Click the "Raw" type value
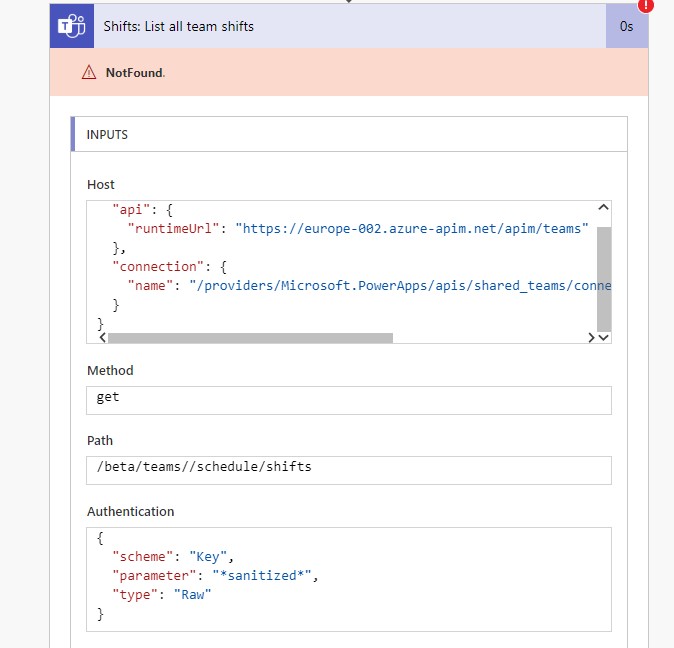The height and width of the screenshot is (648, 674). coord(193,595)
